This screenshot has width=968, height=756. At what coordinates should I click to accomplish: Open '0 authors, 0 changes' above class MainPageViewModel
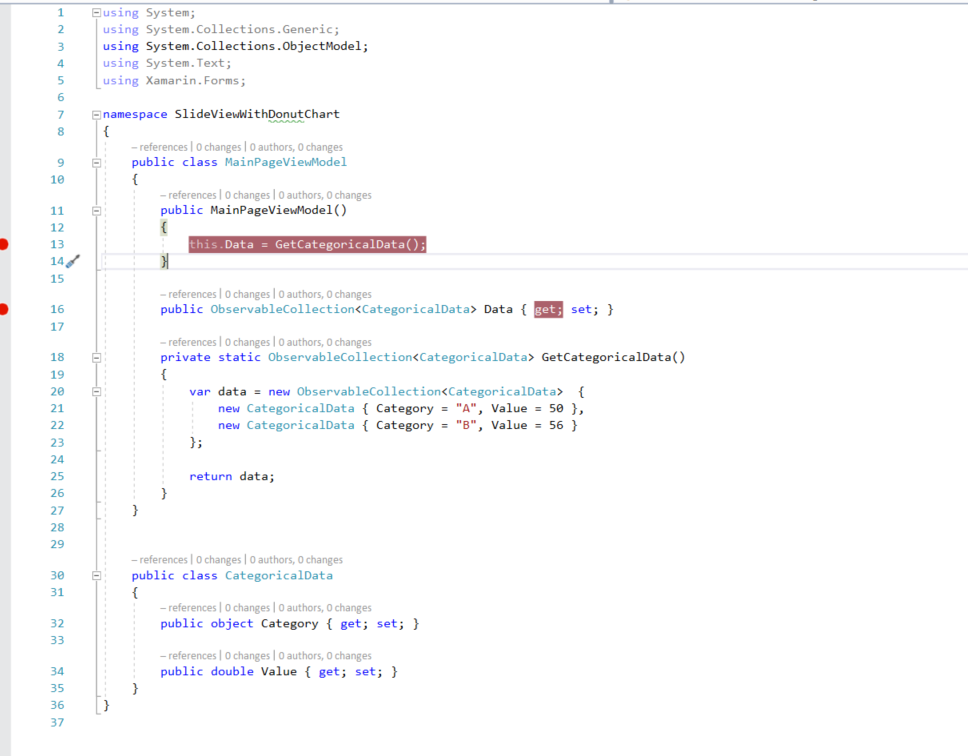tap(296, 147)
